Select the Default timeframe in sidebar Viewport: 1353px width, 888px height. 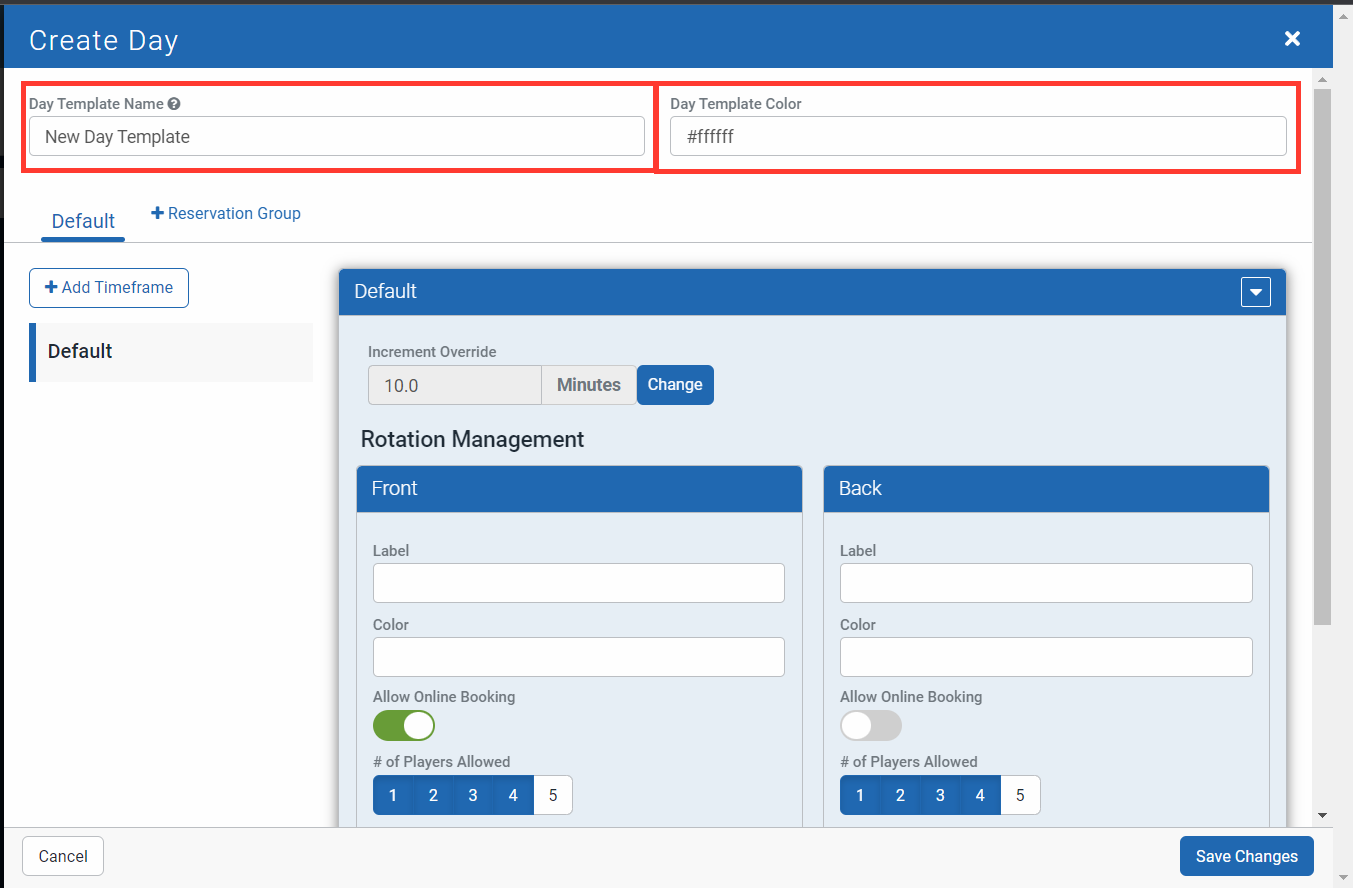172,351
